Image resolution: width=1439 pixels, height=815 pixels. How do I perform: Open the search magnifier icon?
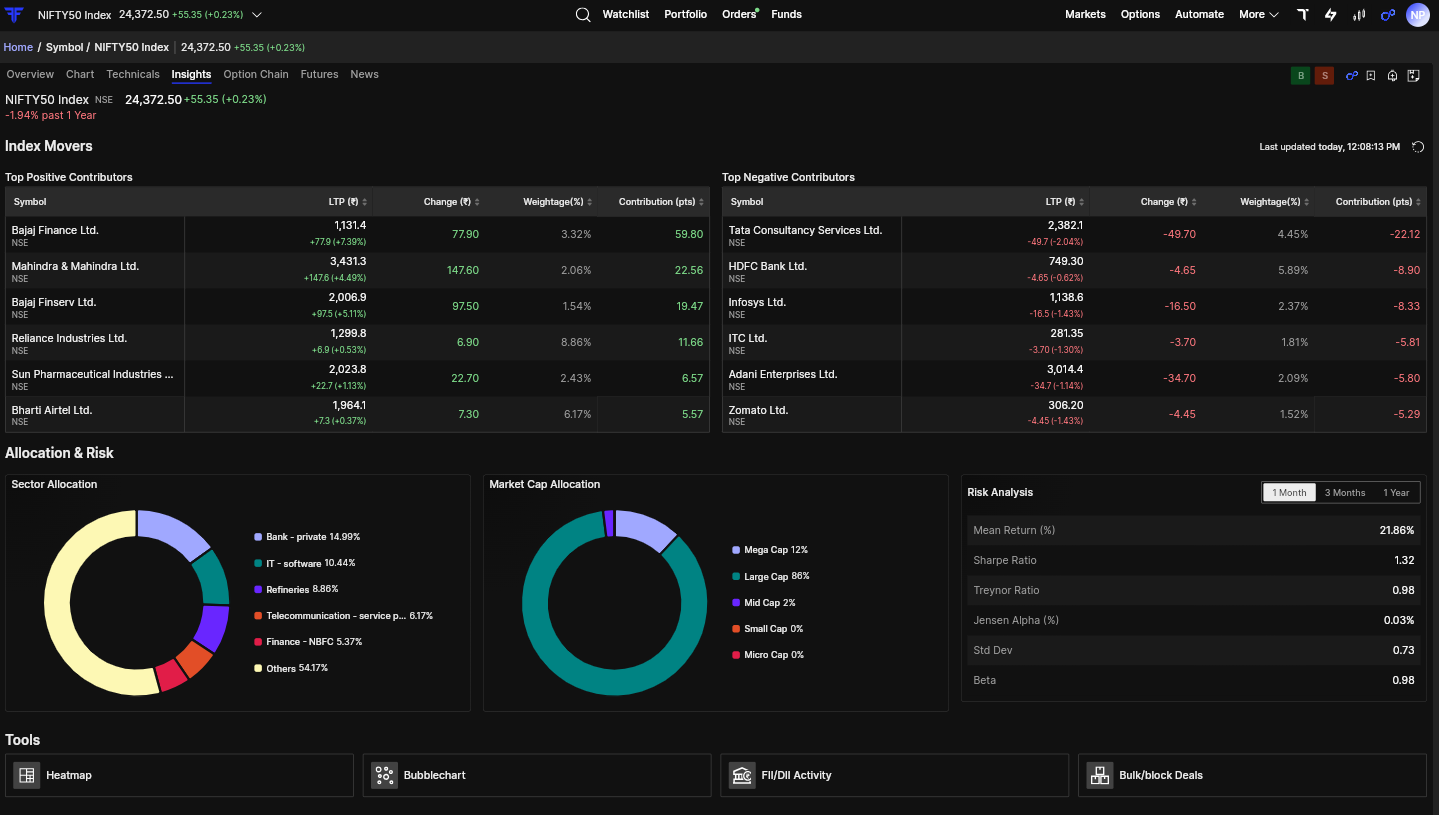click(583, 15)
